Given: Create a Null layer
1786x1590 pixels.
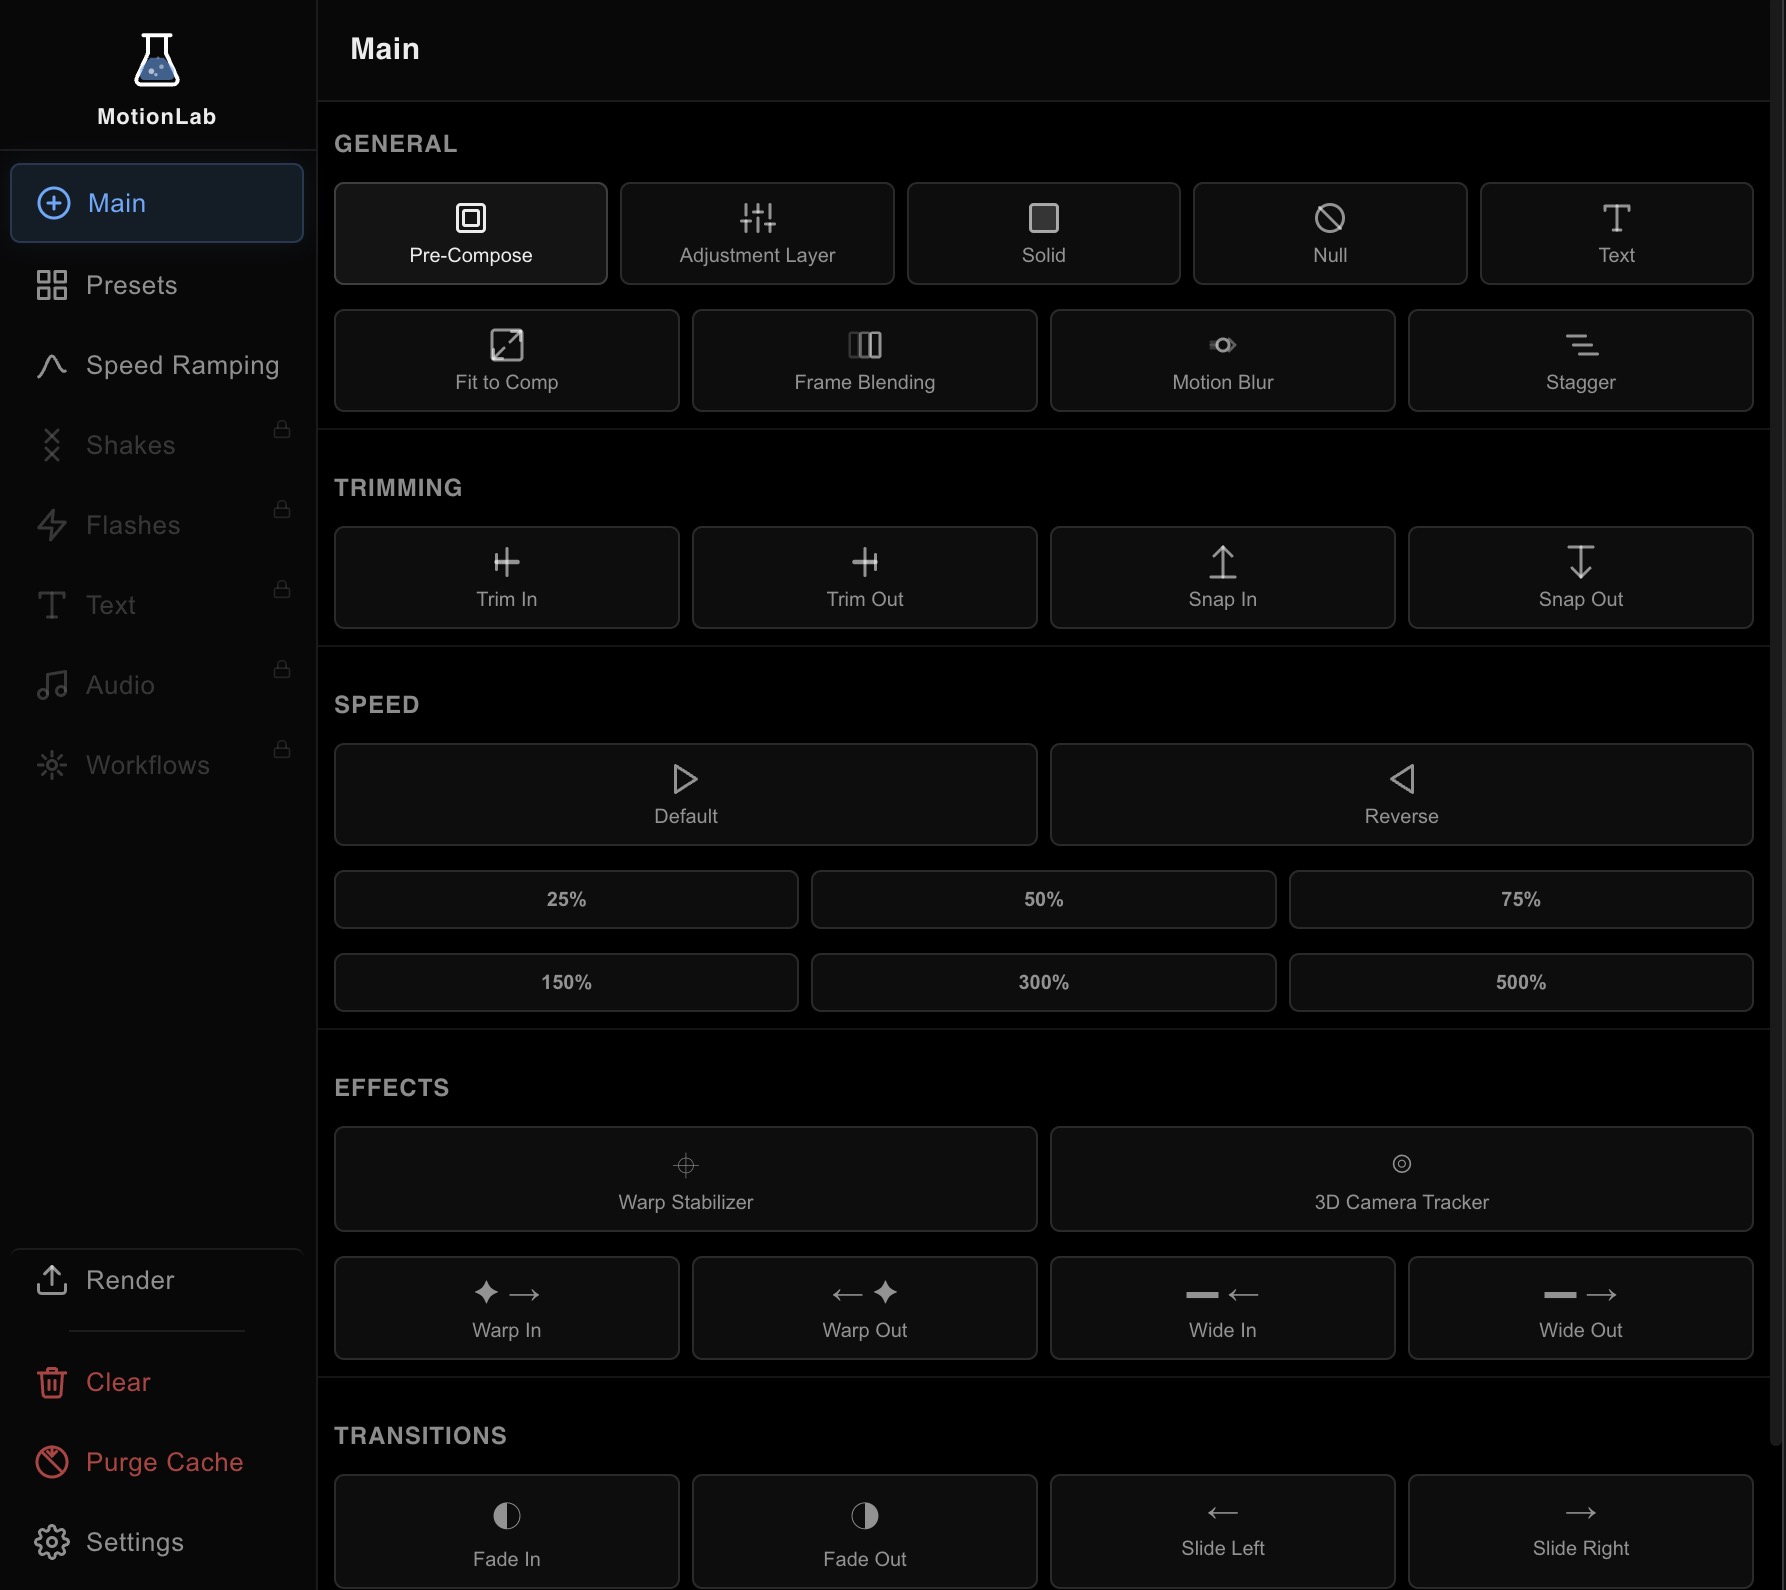Looking at the screenshot, I should (1329, 233).
